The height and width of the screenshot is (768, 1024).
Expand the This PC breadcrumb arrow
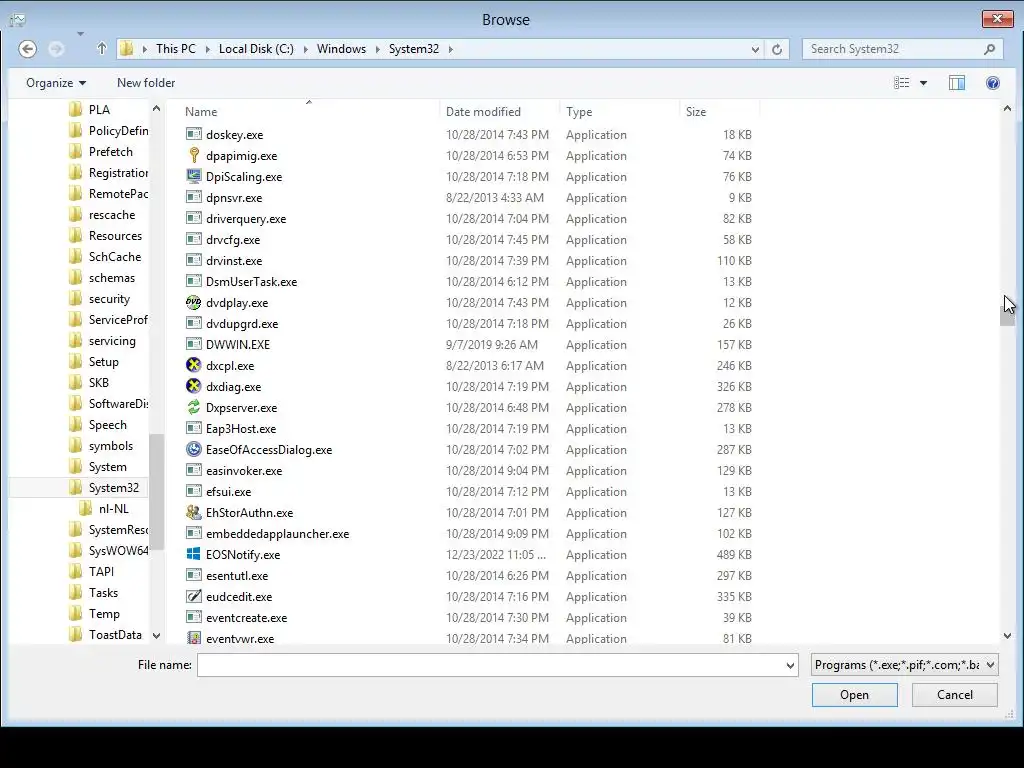point(208,49)
